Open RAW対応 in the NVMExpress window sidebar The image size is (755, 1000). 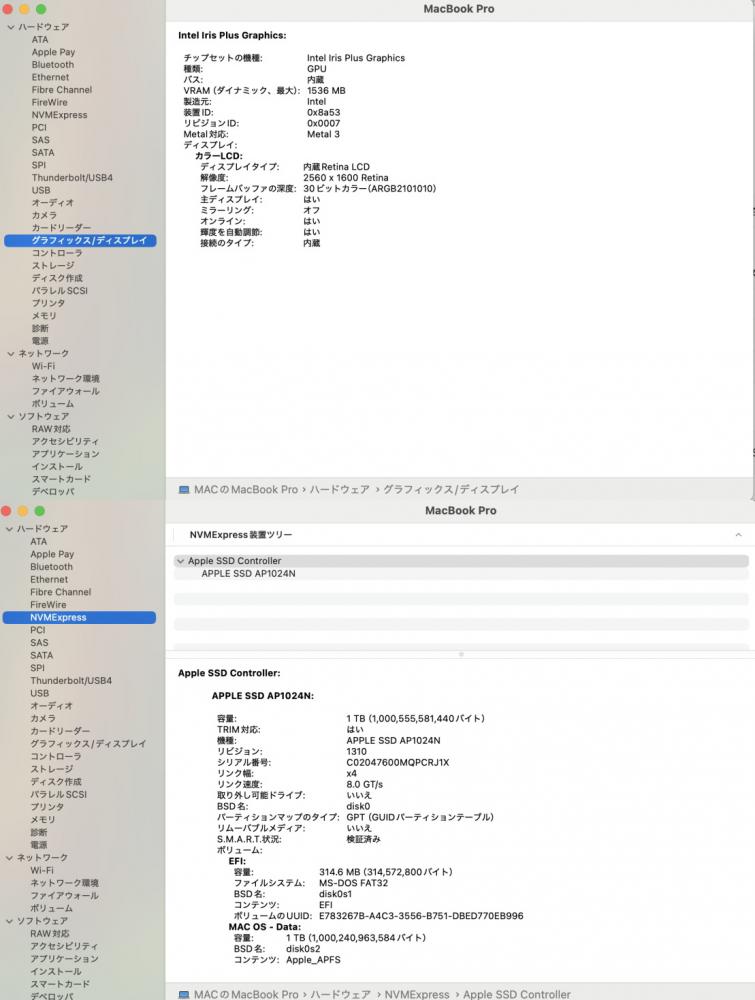point(50,934)
